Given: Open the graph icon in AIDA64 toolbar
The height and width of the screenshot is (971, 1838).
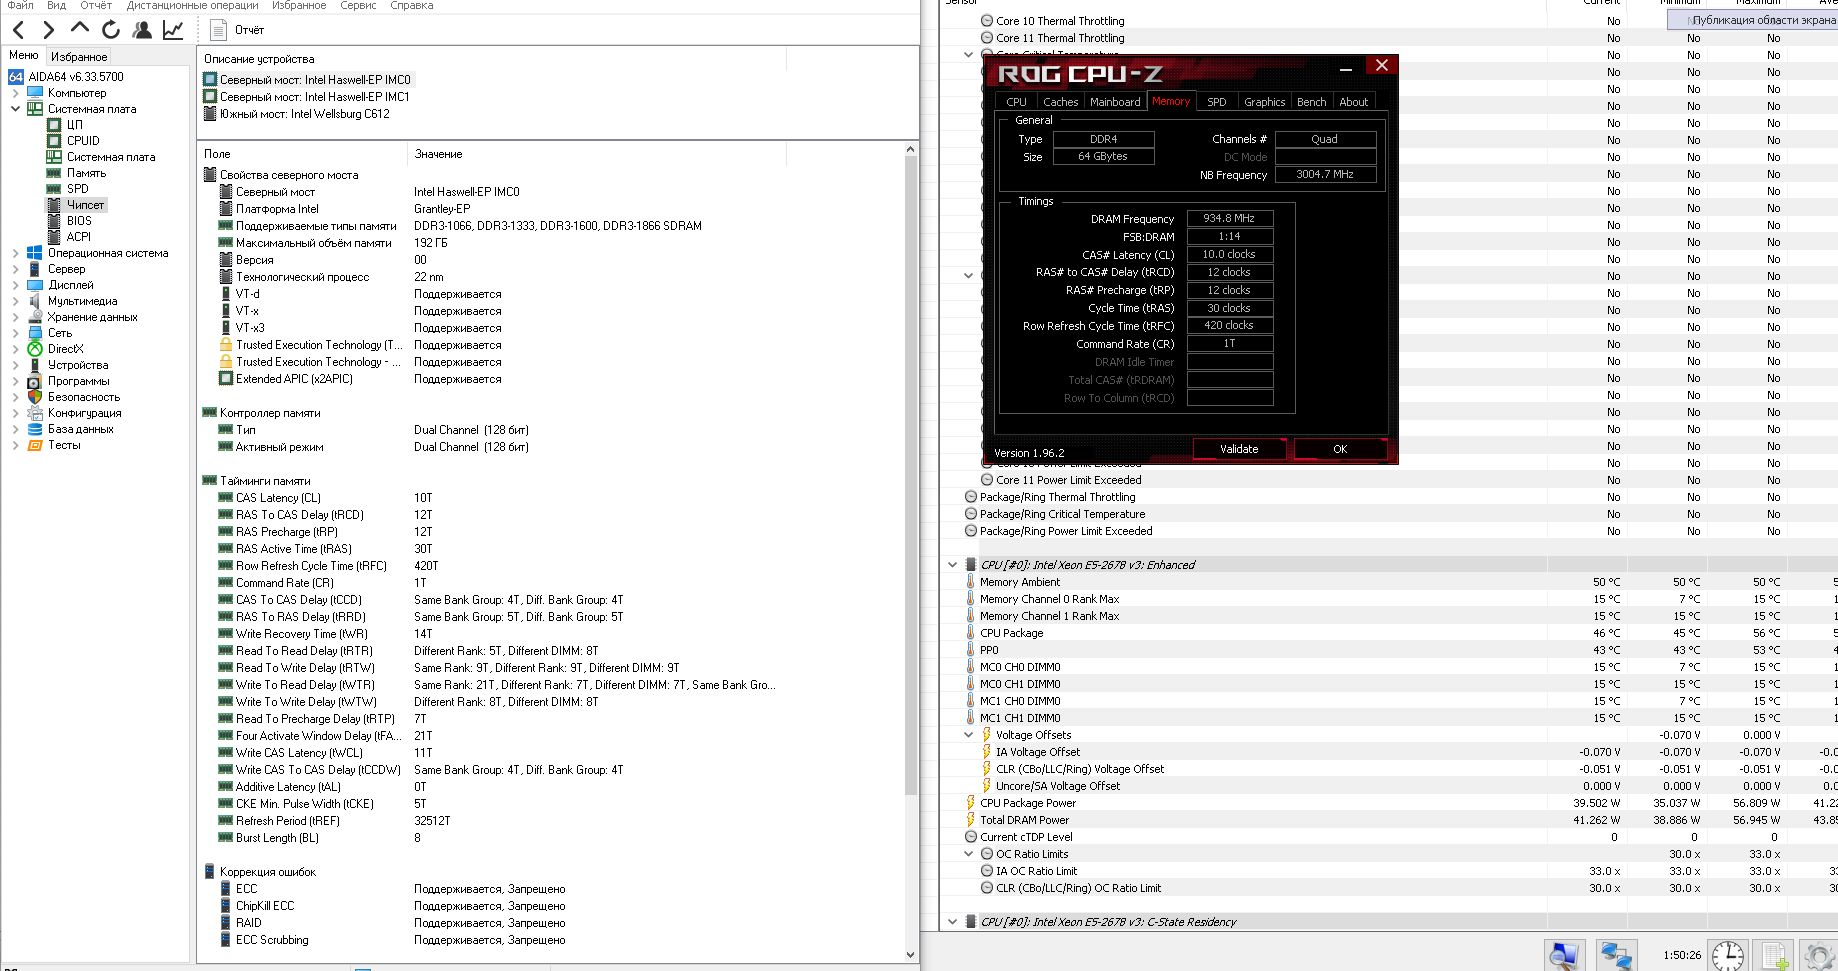Looking at the screenshot, I should click(x=173, y=30).
